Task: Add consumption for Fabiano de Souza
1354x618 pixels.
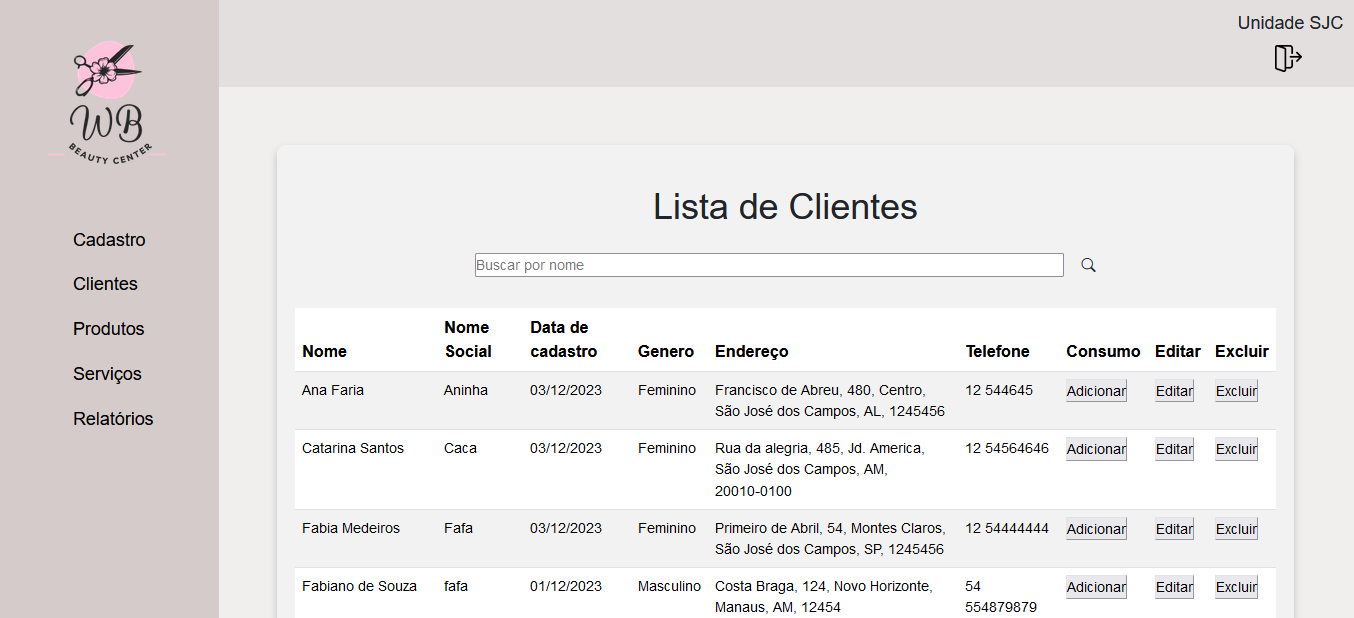Action: 1096,587
